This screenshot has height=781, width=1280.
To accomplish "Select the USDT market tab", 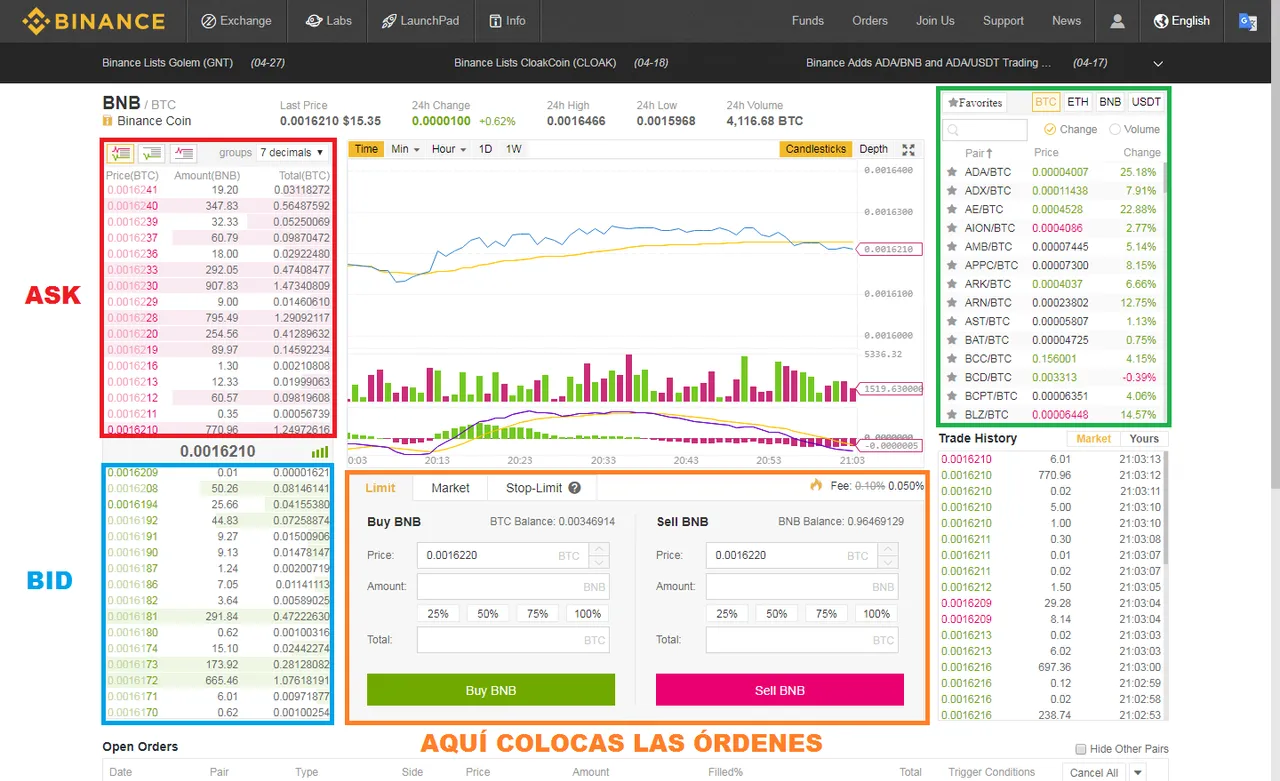I will (1146, 102).
